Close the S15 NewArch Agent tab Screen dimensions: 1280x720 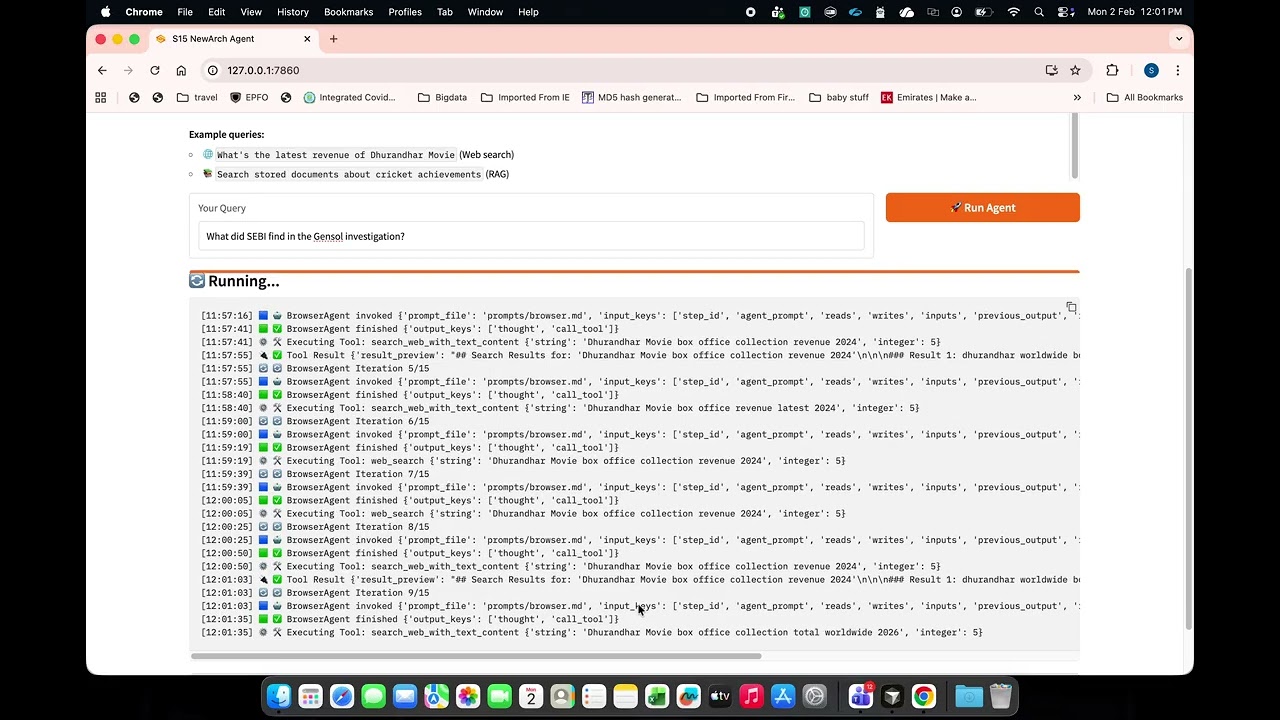coord(307,39)
